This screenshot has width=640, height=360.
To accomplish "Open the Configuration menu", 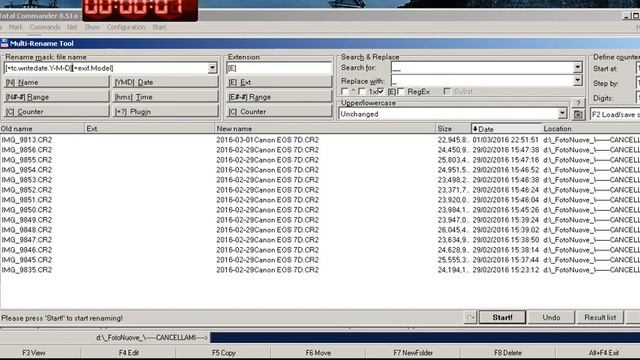I will point(126,27).
